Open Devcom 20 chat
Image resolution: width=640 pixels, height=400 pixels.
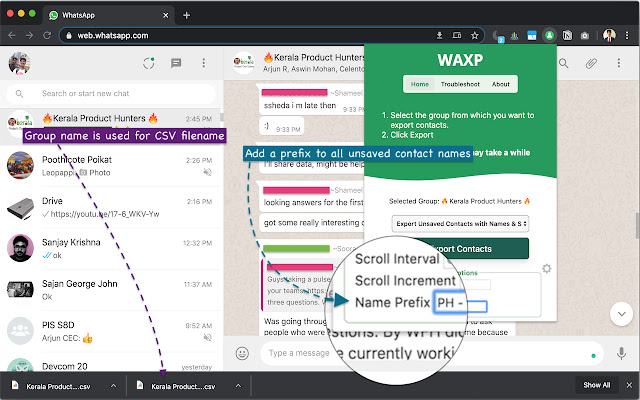[x=111, y=362]
